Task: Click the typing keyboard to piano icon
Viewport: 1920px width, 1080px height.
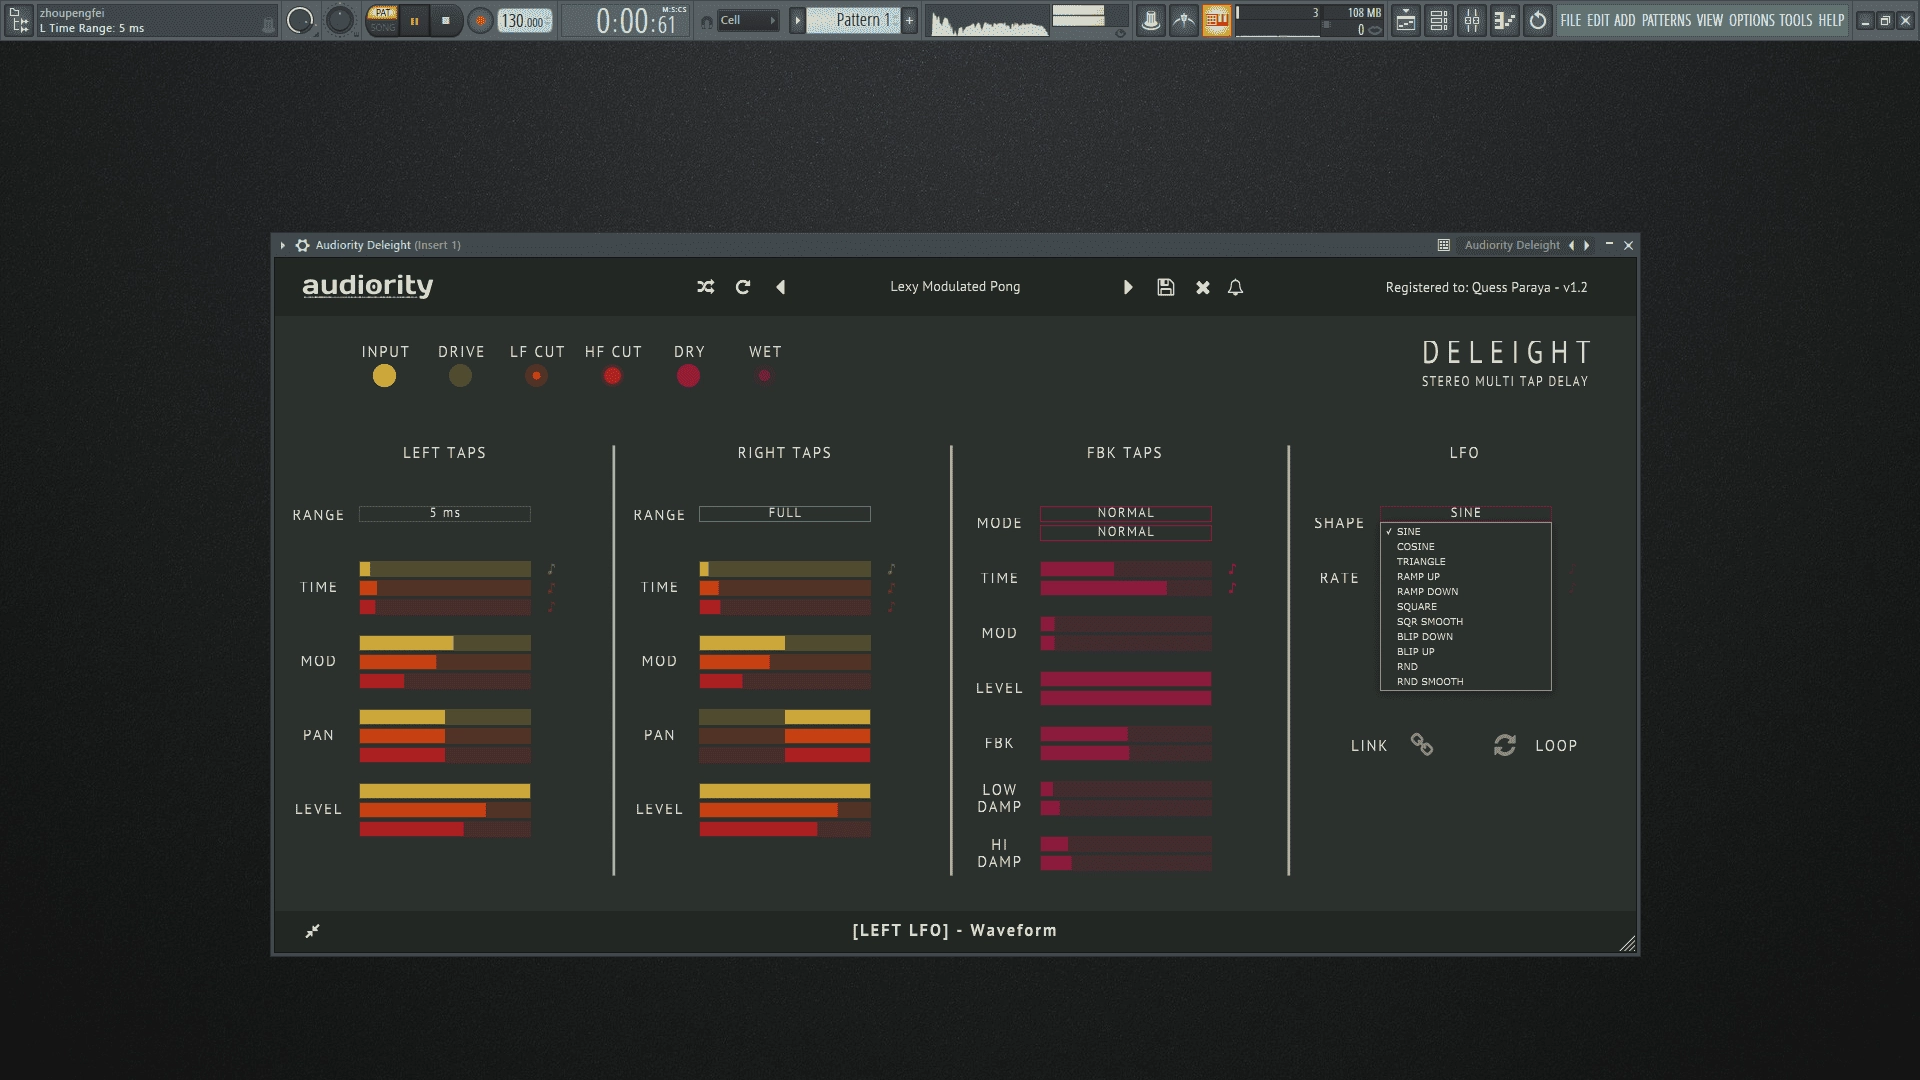Action: (x=1217, y=20)
